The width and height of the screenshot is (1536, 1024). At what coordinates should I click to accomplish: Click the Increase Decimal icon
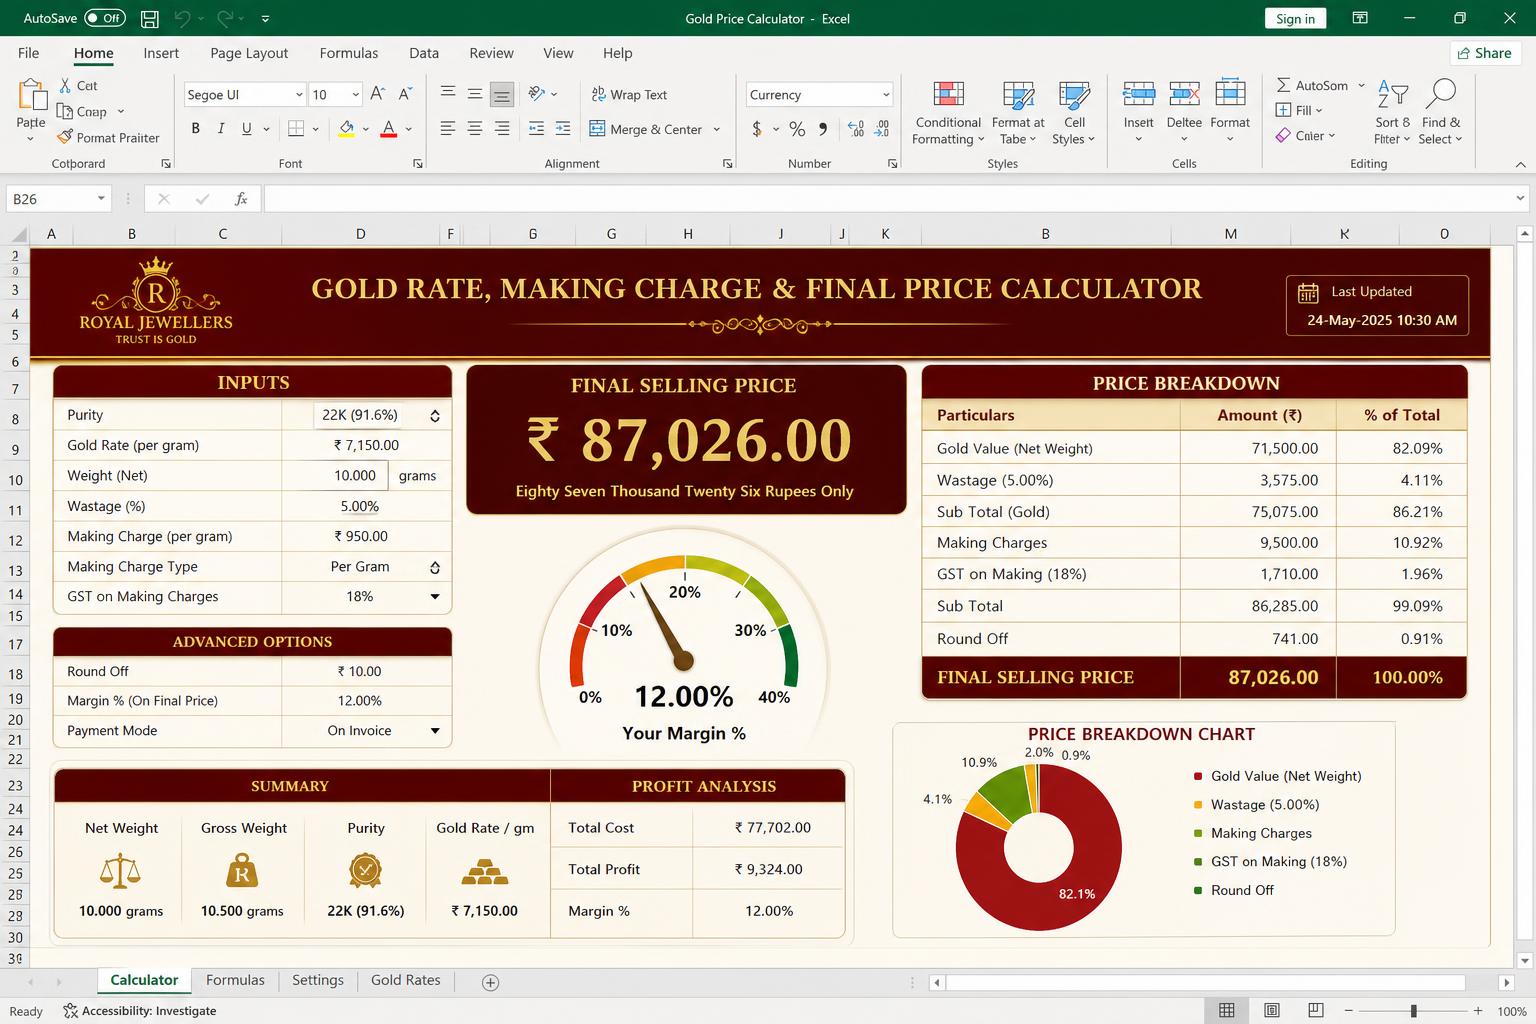click(x=856, y=129)
